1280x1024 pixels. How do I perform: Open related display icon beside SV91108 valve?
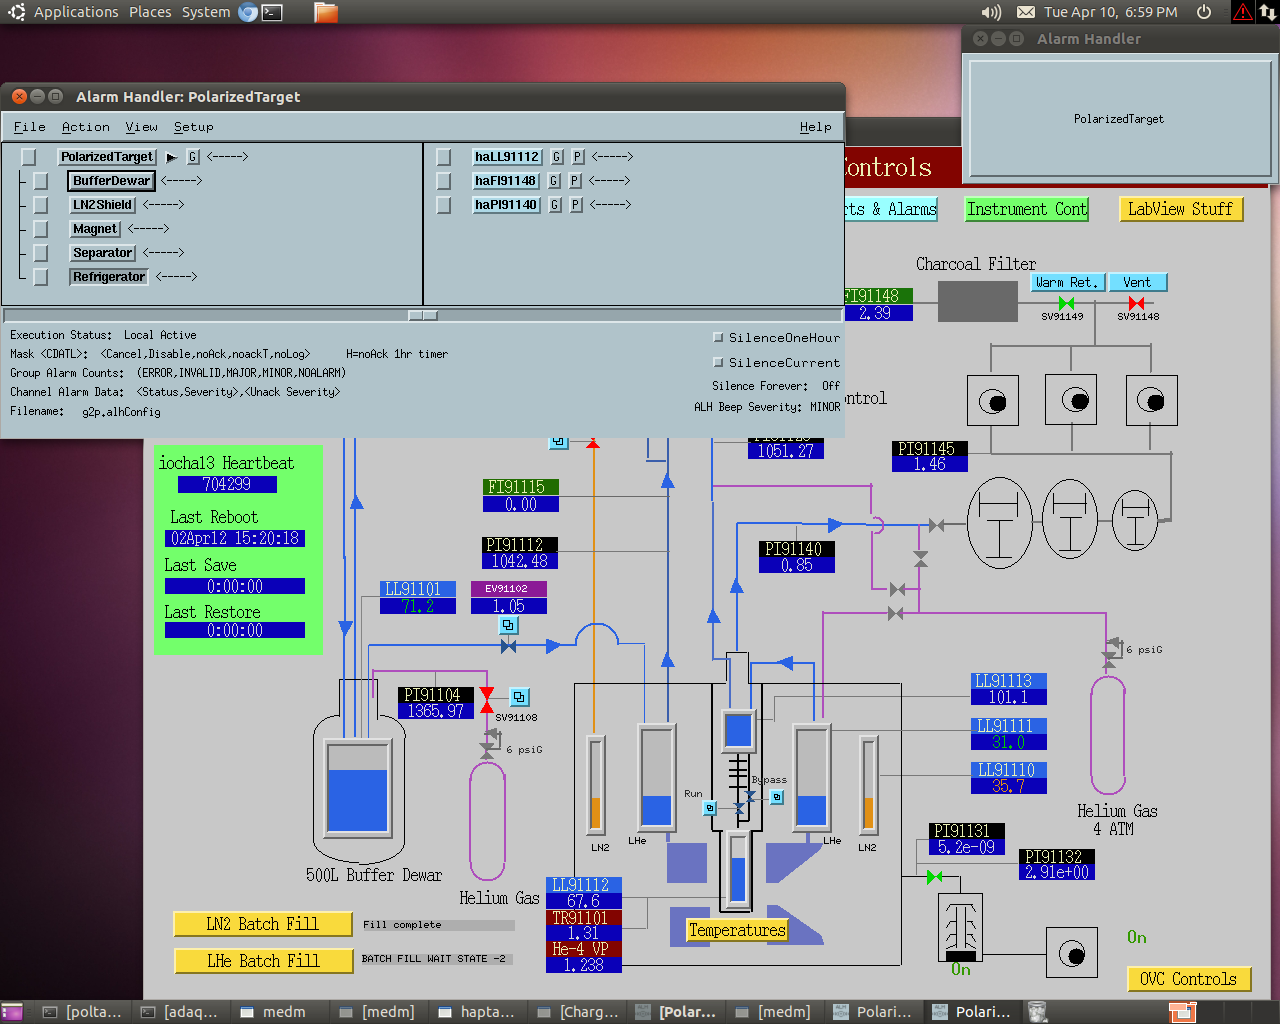pos(519,697)
